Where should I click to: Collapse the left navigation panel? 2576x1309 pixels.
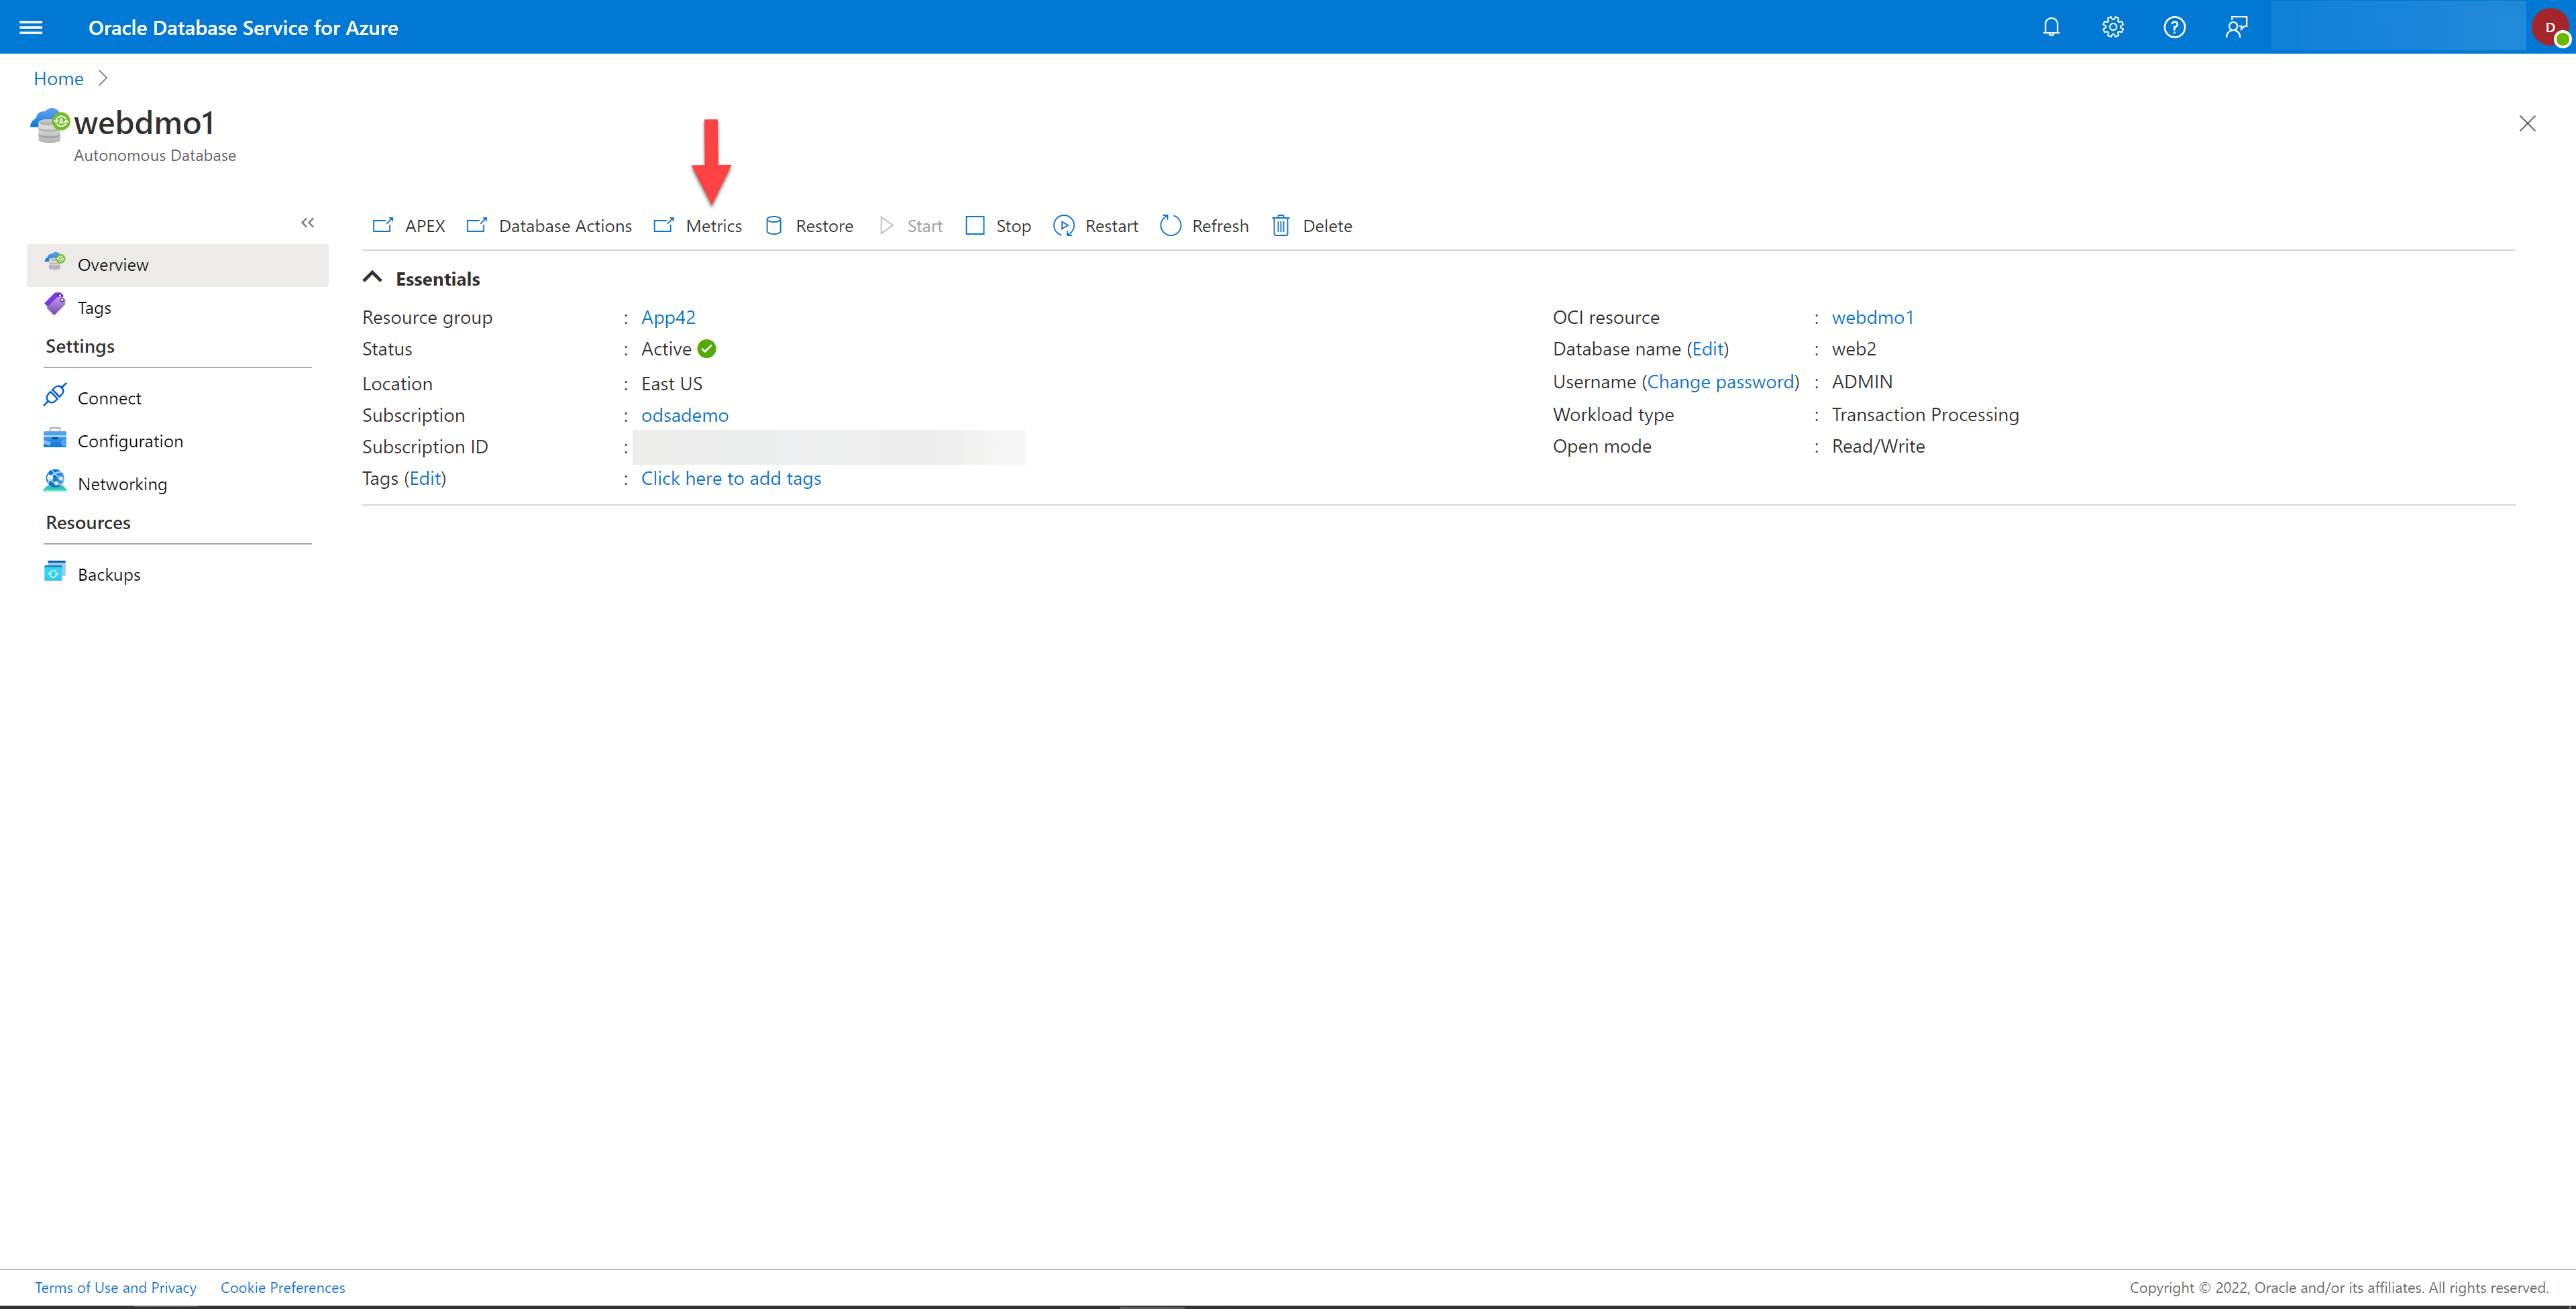pyautogui.click(x=307, y=222)
